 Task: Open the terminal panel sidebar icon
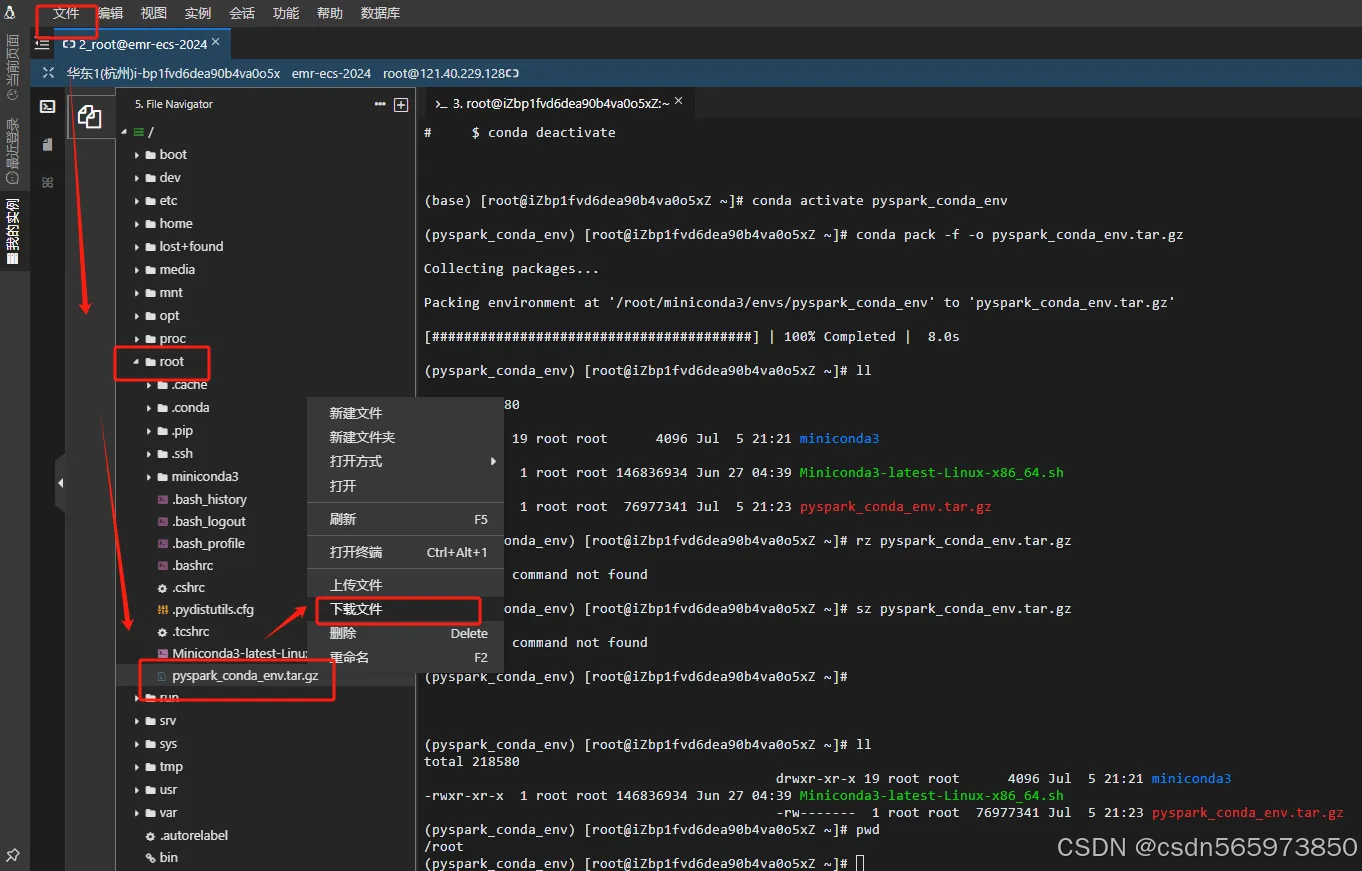(47, 107)
